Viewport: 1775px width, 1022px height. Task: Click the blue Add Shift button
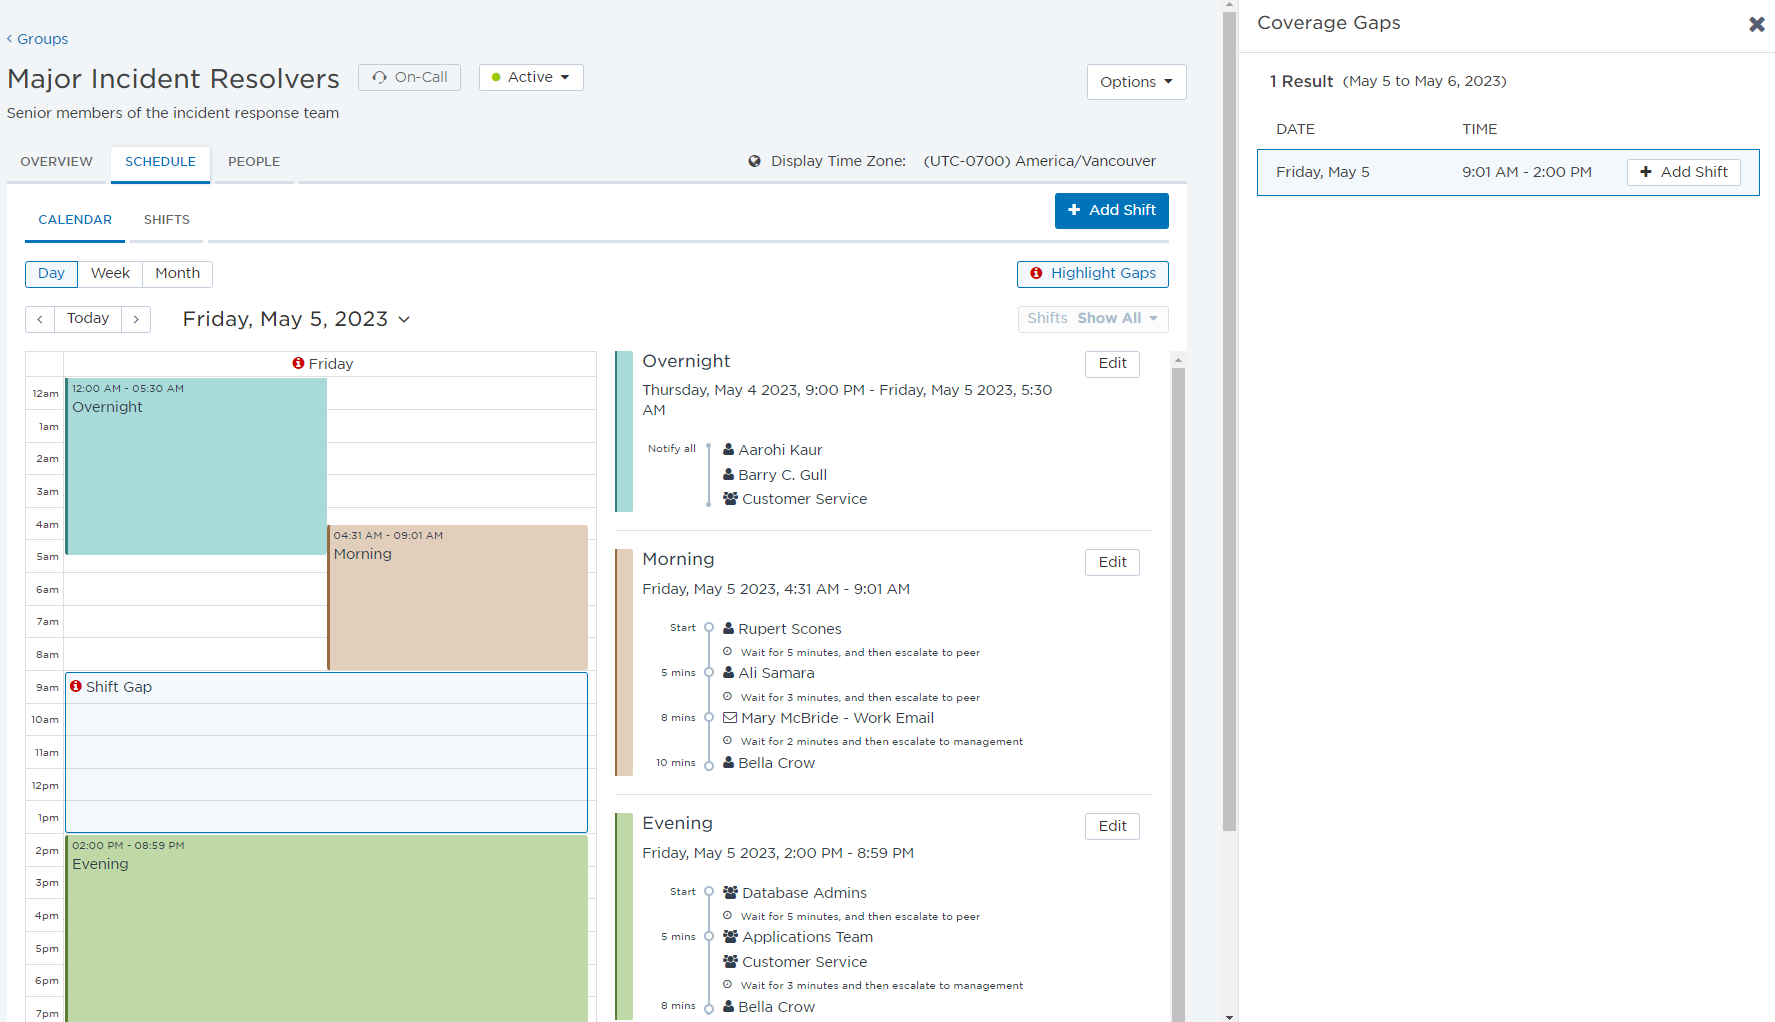[x=1111, y=210]
